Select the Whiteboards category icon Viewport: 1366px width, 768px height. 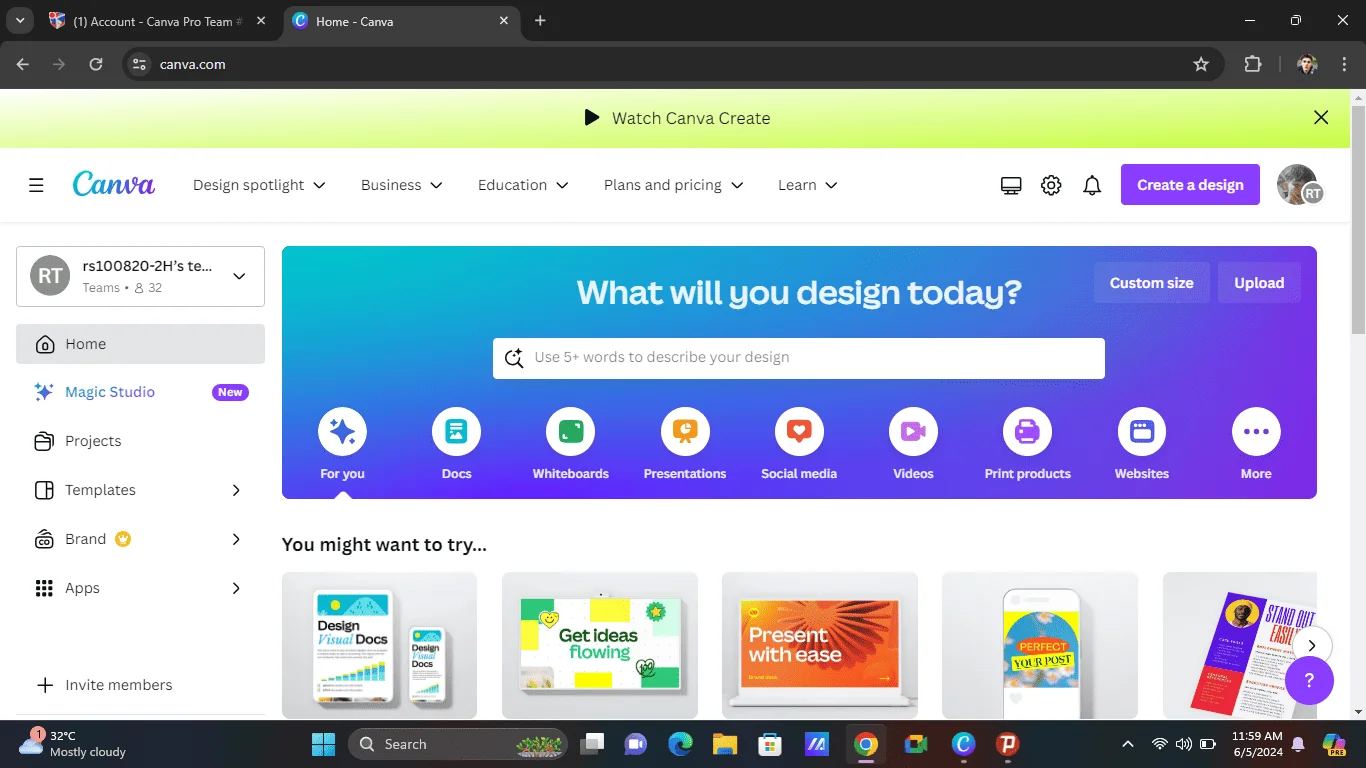click(571, 432)
